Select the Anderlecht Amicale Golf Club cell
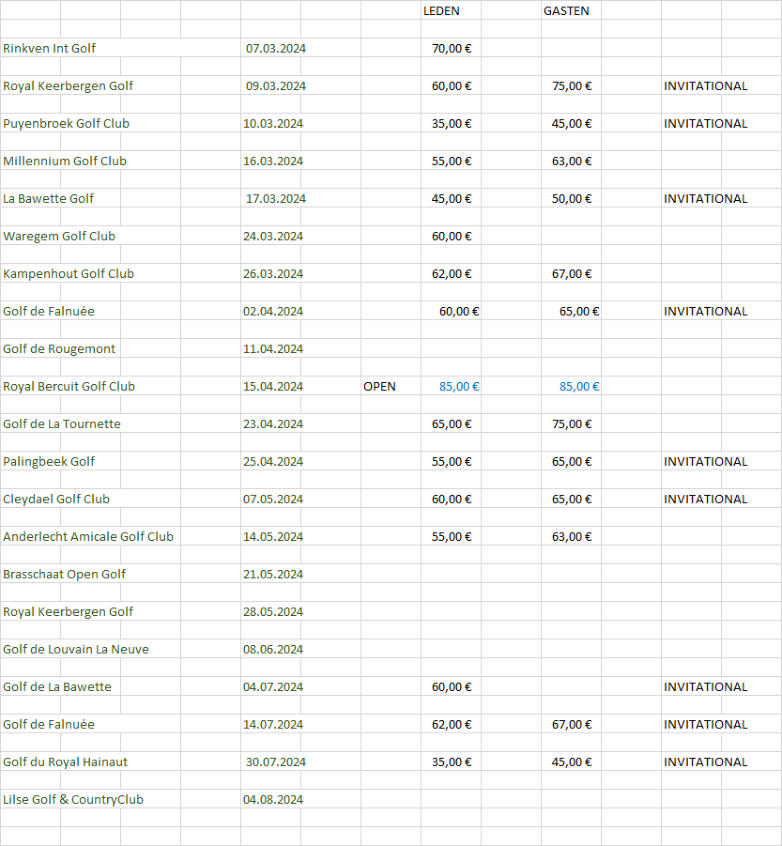782x846 pixels. [x=88, y=537]
